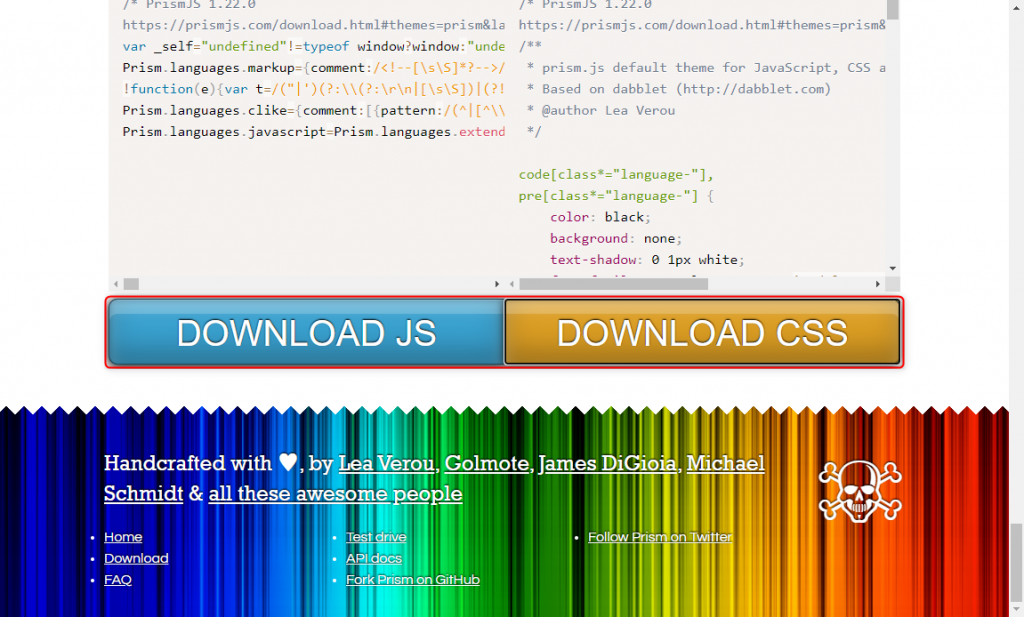
Task: Open the James DiGioia link
Action: tap(609, 463)
